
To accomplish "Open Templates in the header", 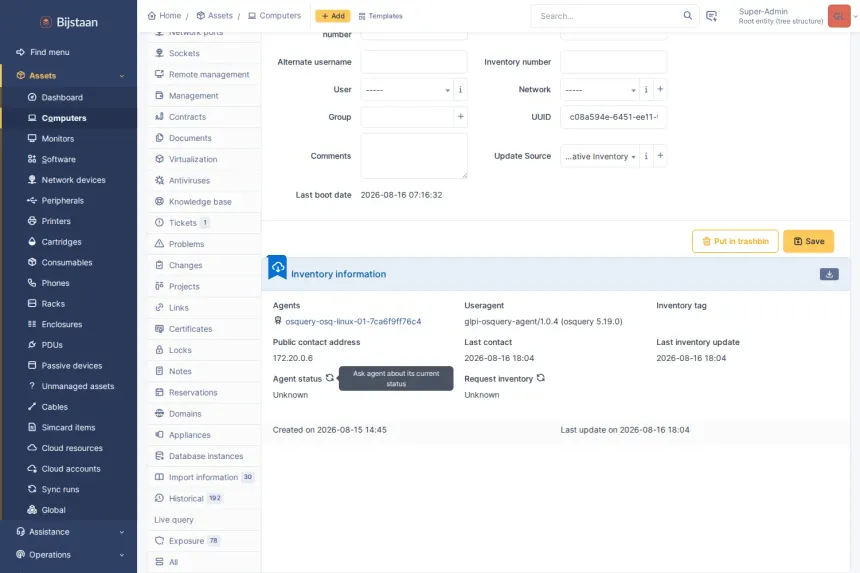I will point(380,16).
